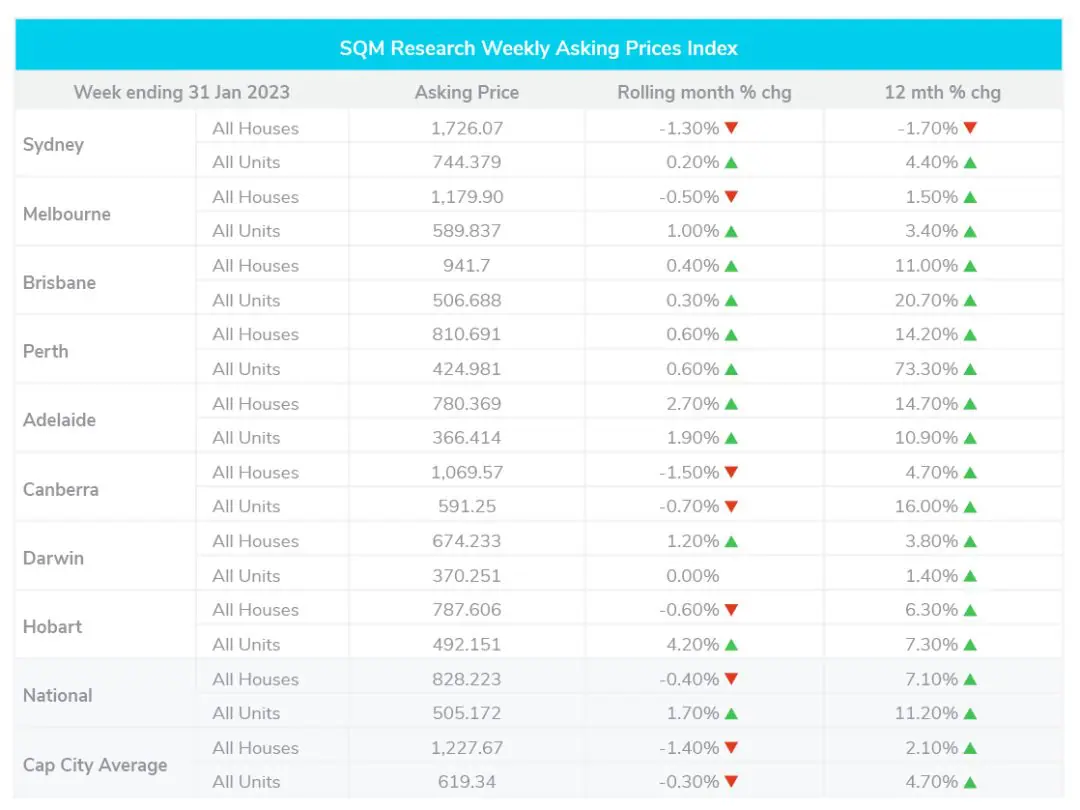The width and height of the screenshot is (1080, 810).
Task: Select the Rolling month % chg header
Action: click(x=704, y=92)
